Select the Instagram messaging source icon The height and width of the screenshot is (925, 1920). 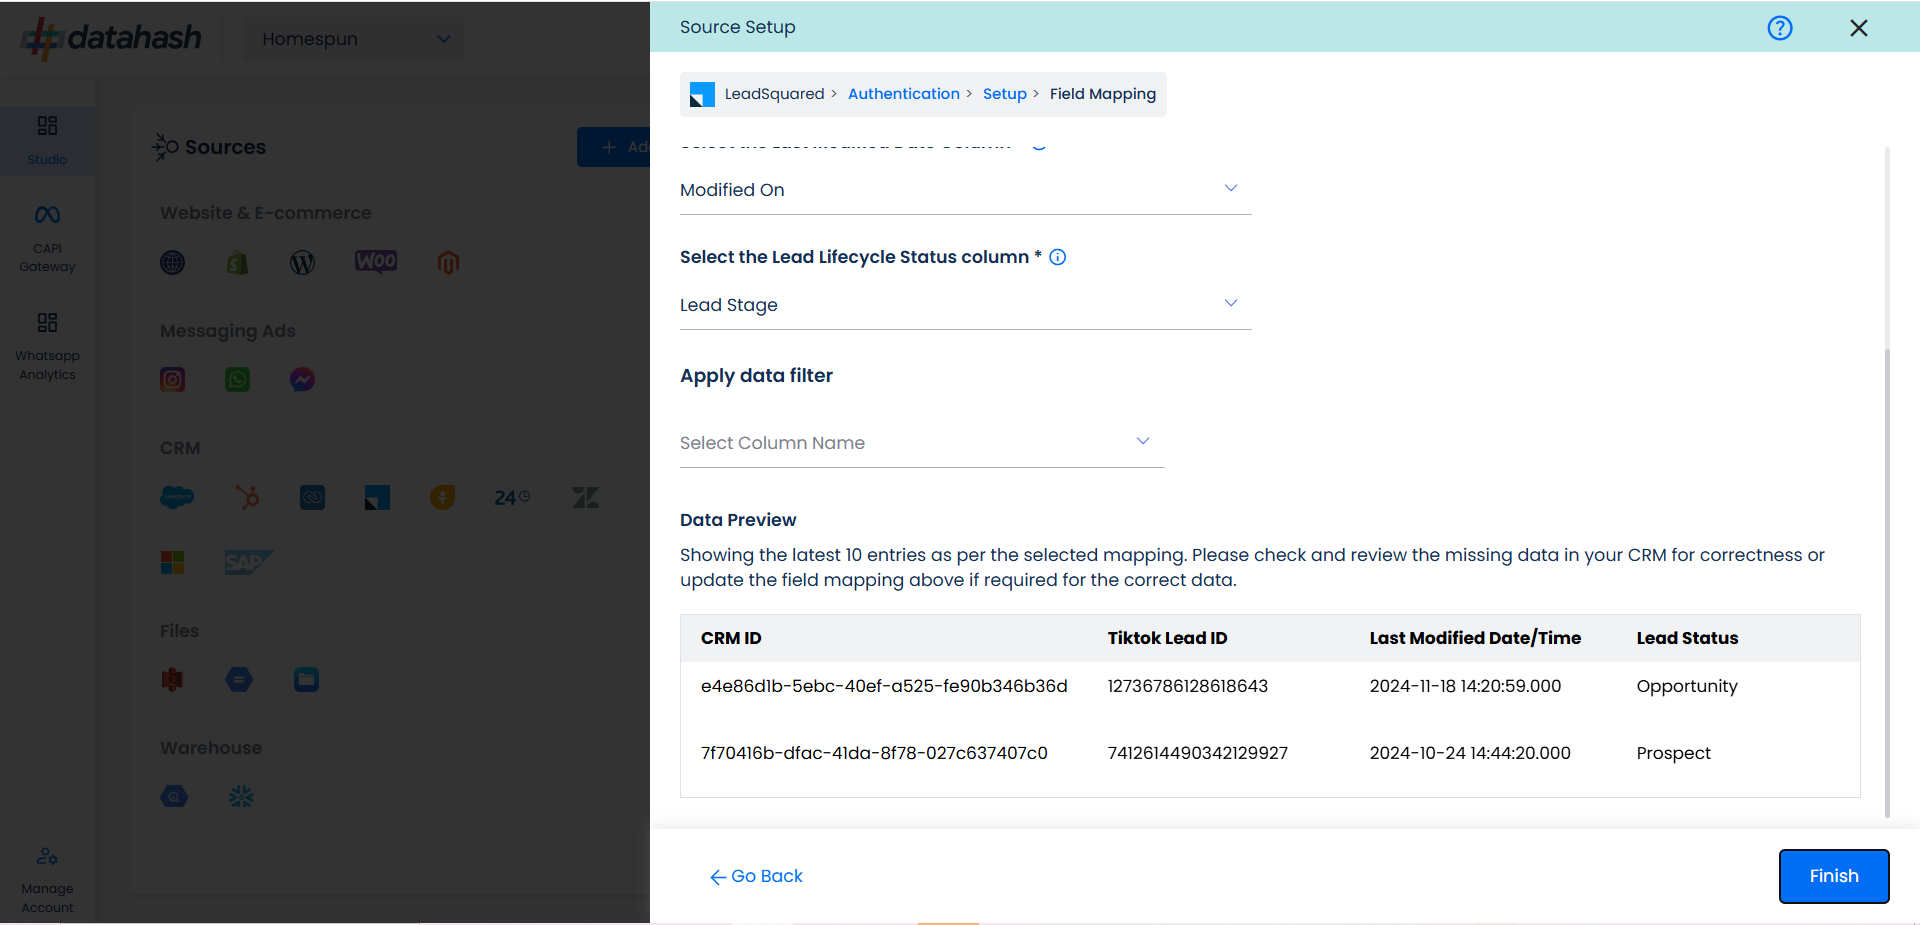point(173,379)
